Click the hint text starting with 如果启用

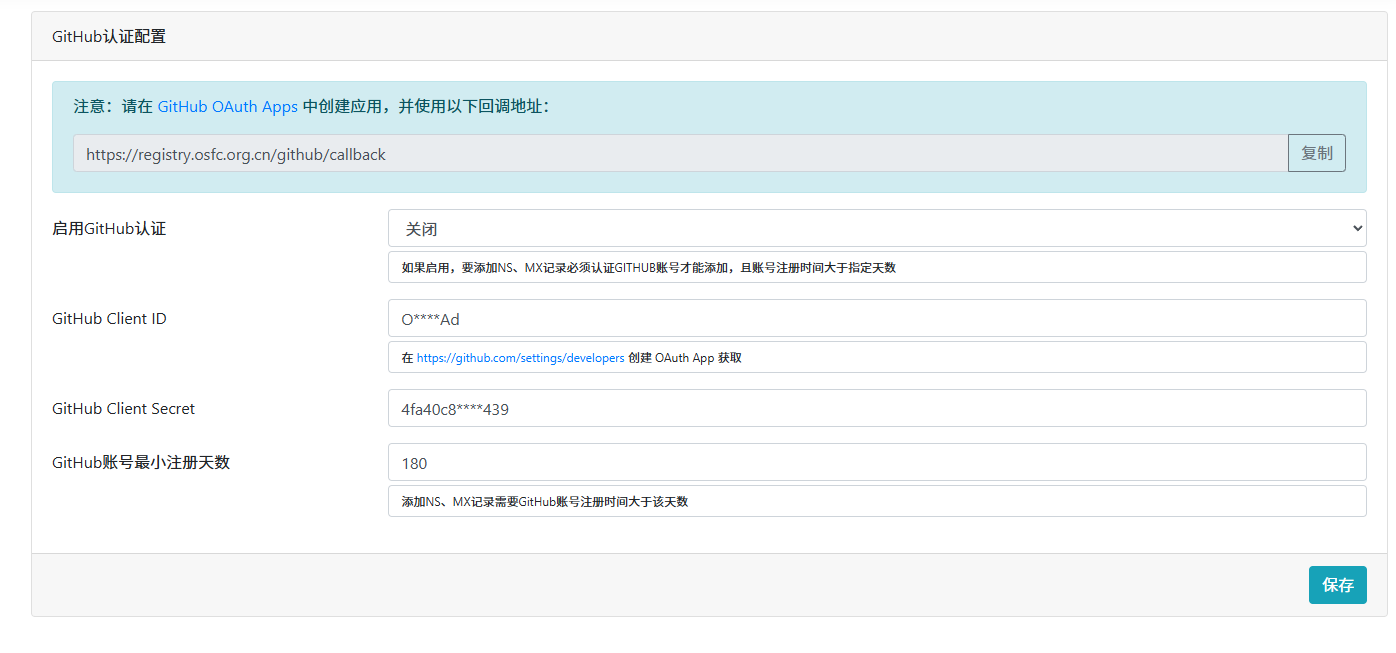point(648,267)
